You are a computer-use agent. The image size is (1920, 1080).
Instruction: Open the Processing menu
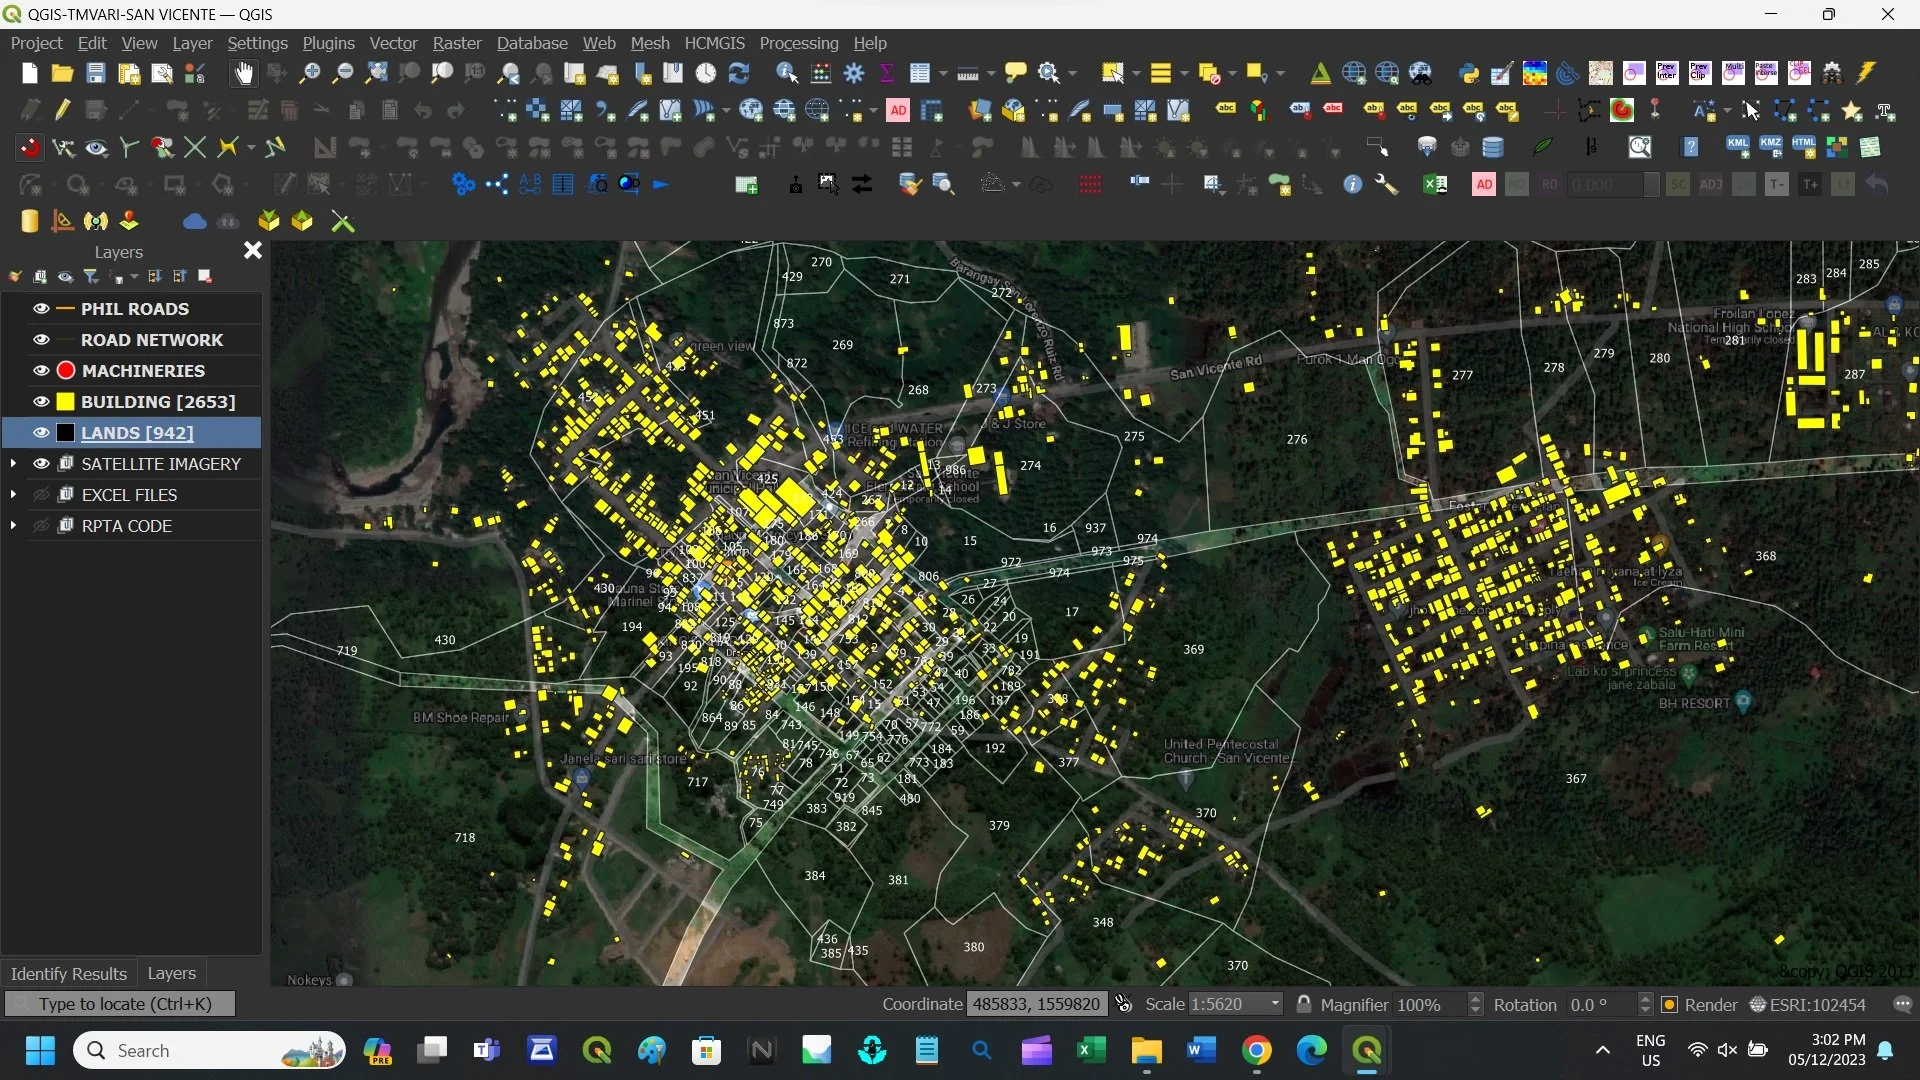tap(798, 43)
